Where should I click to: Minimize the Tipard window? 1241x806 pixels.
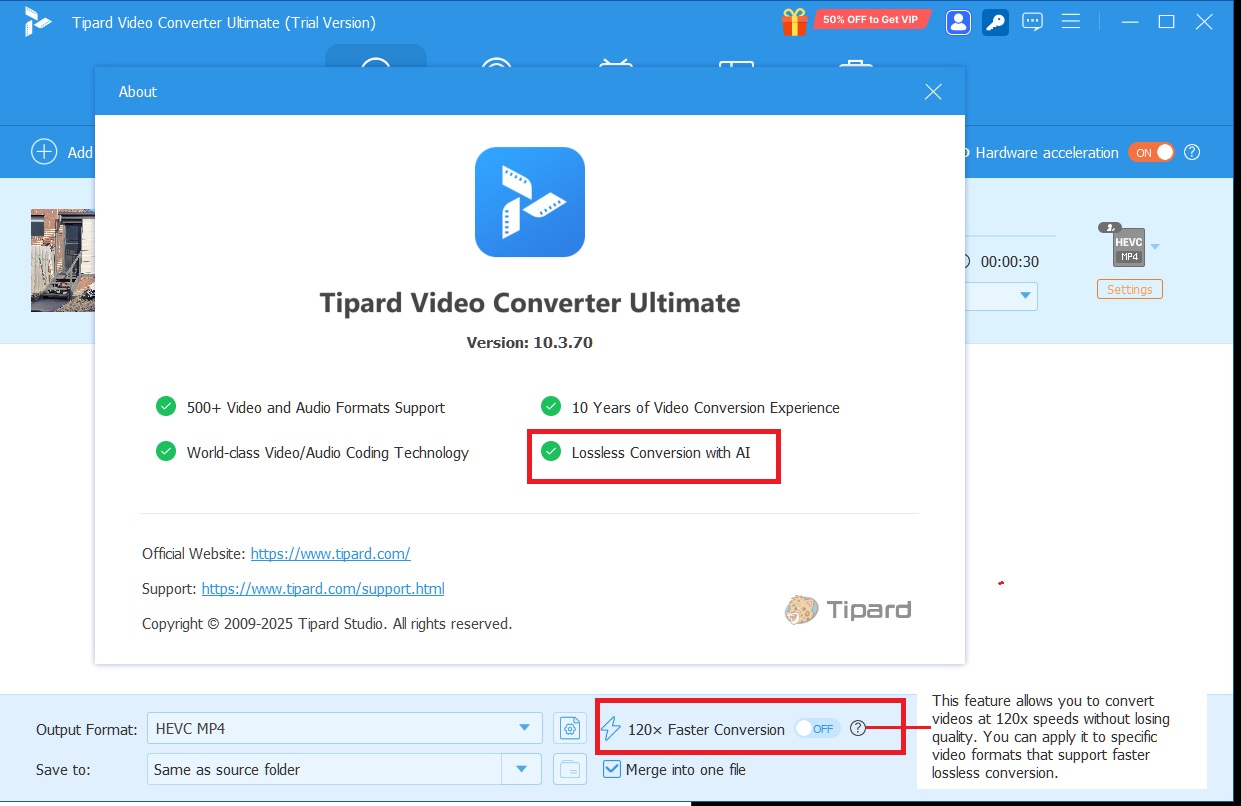coord(1129,22)
